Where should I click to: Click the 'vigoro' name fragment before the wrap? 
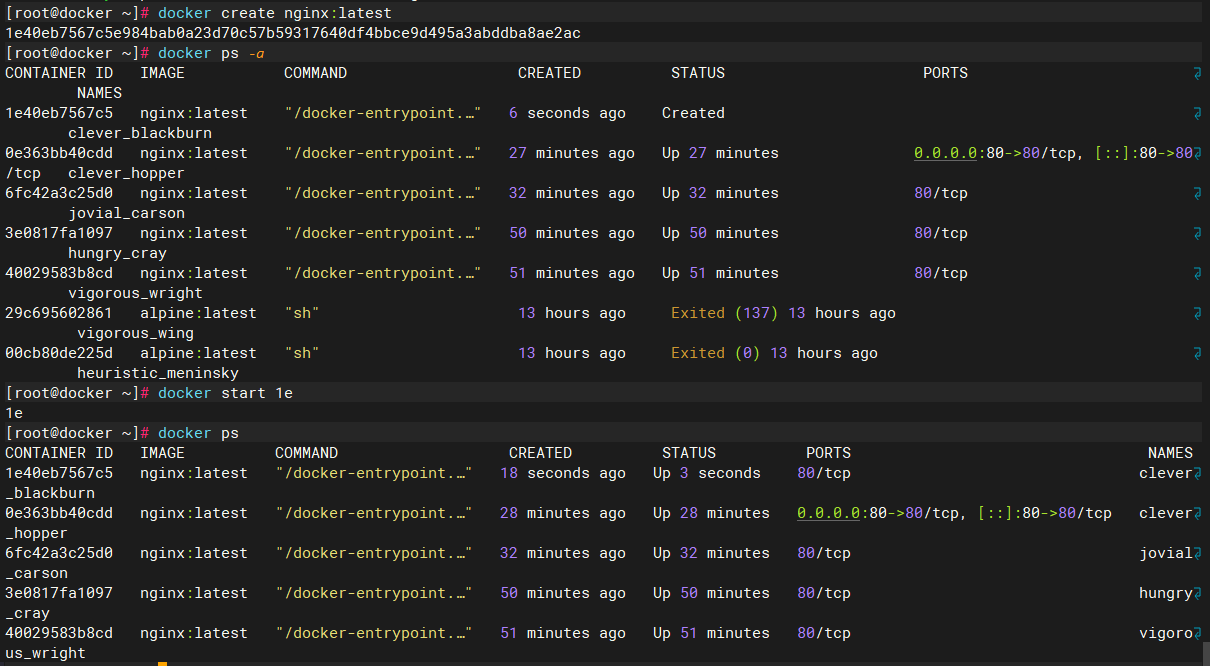pyautogui.click(x=1166, y=633)
